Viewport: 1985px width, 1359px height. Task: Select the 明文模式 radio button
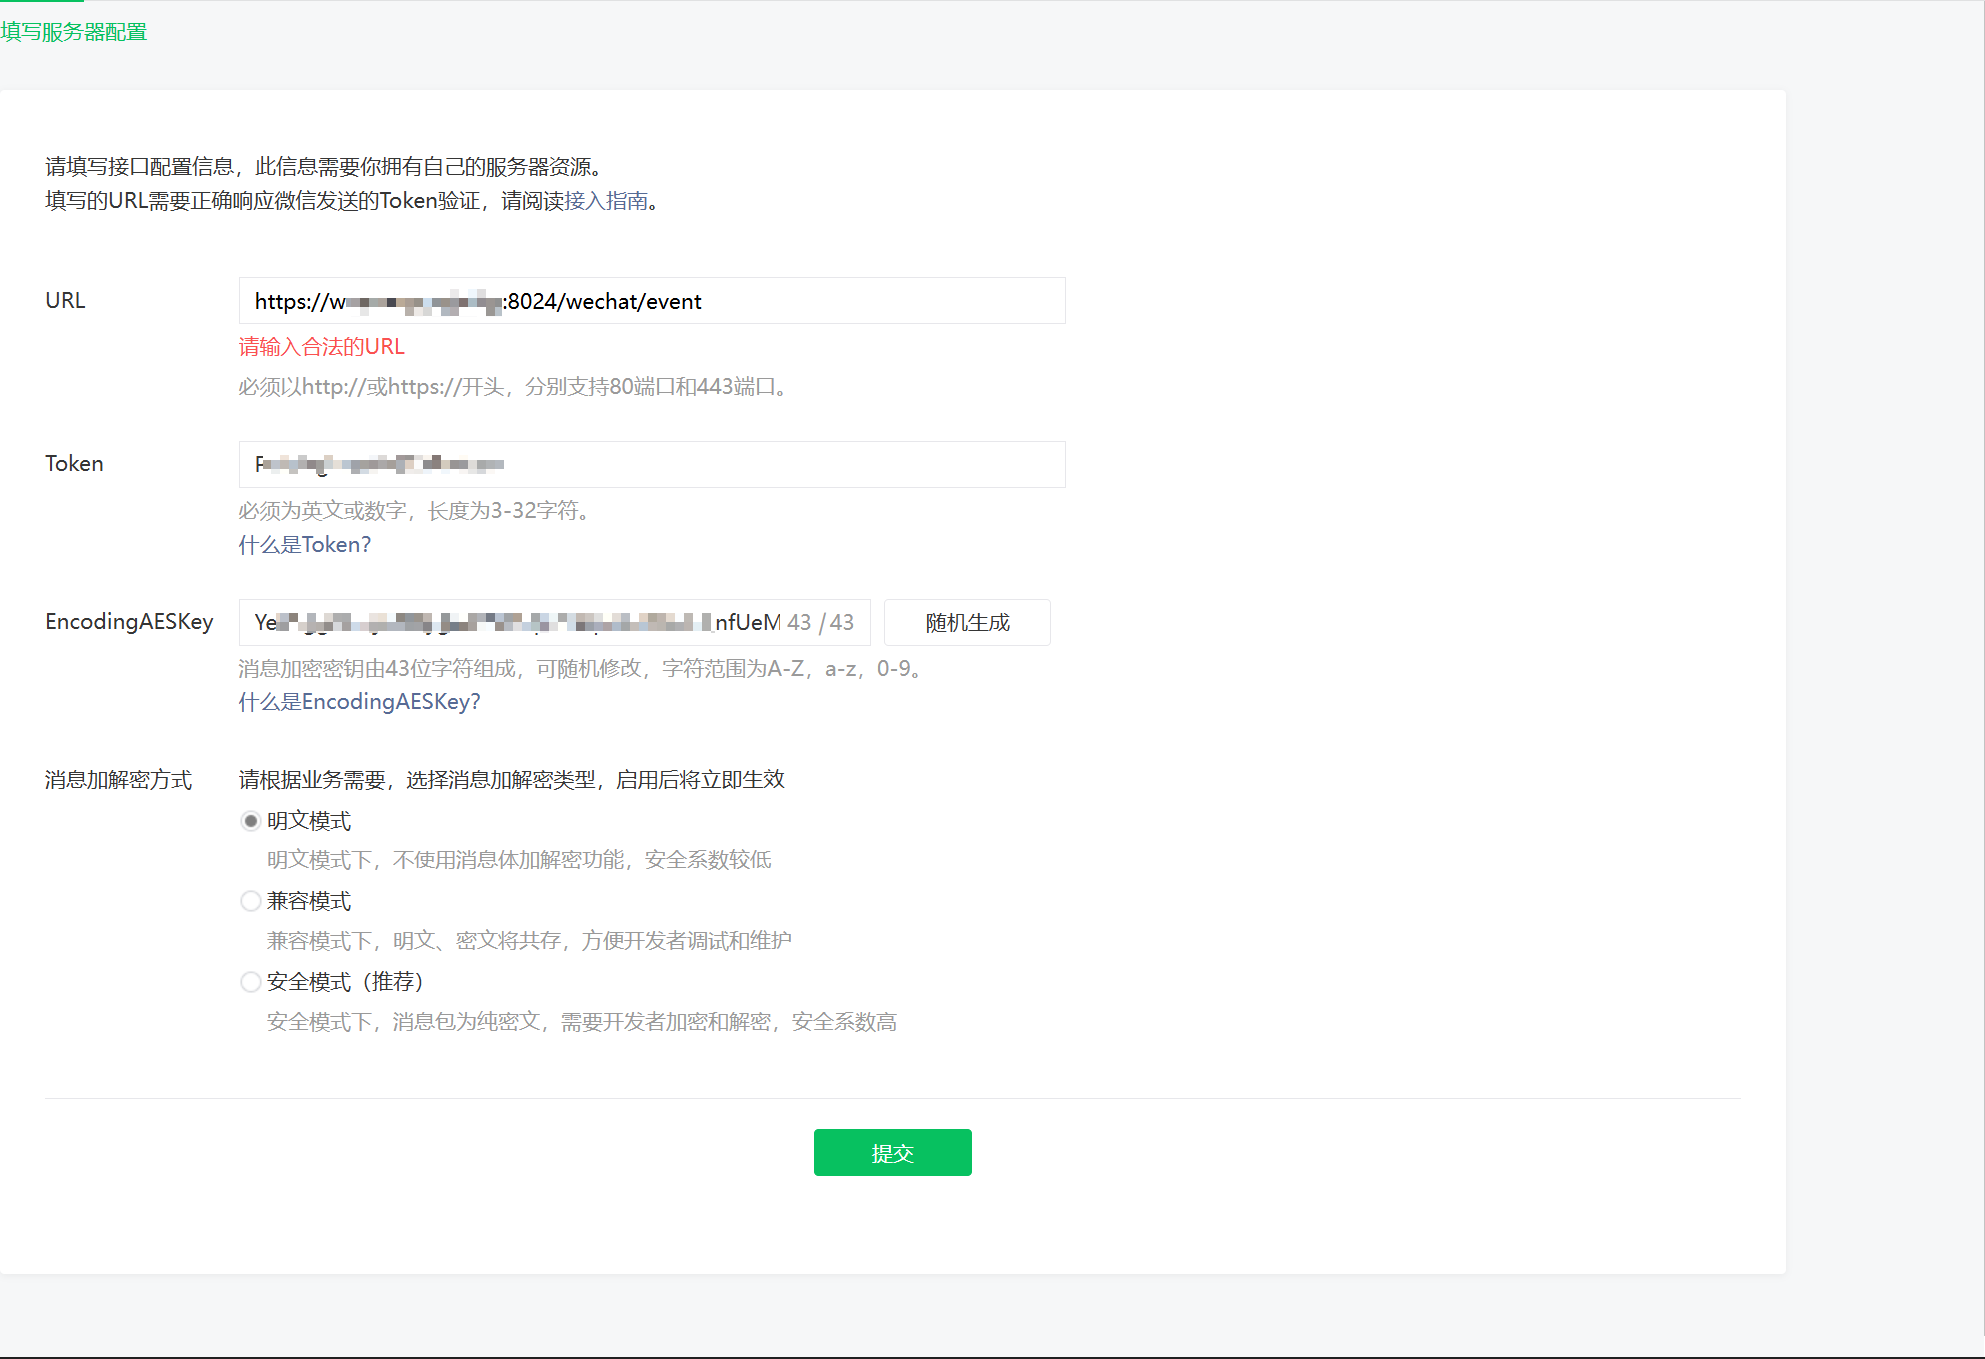(251, 821)
